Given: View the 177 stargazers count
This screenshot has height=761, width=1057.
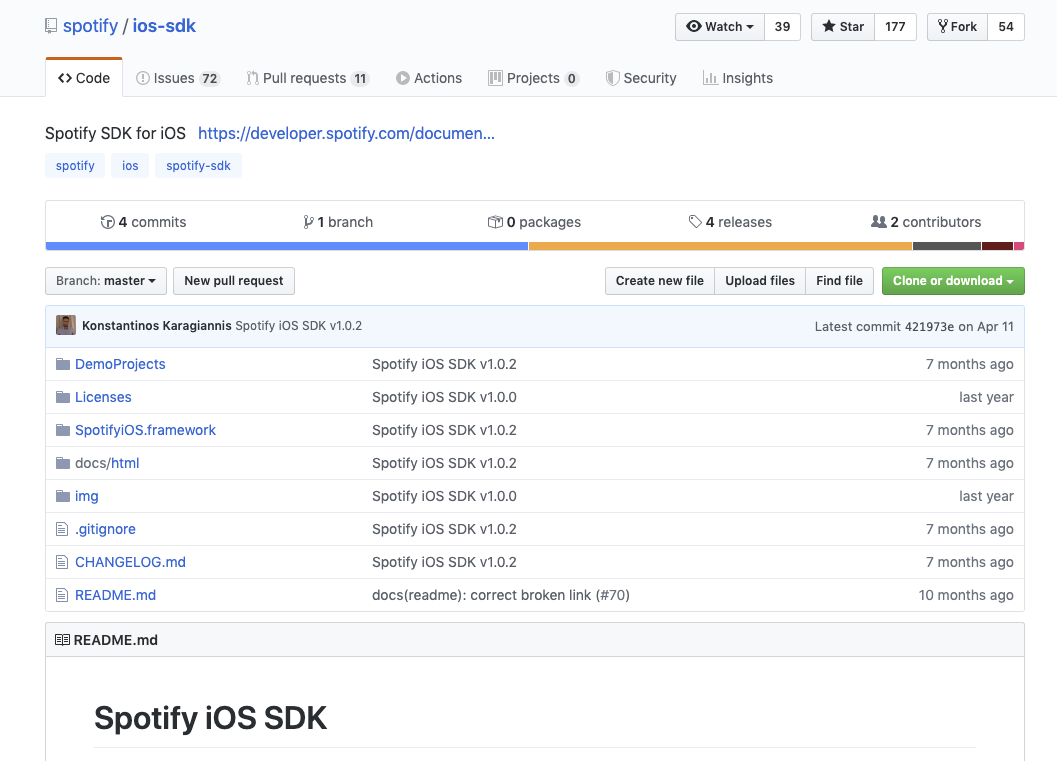Looking at the screenshot, I should (x=895, y=26).
